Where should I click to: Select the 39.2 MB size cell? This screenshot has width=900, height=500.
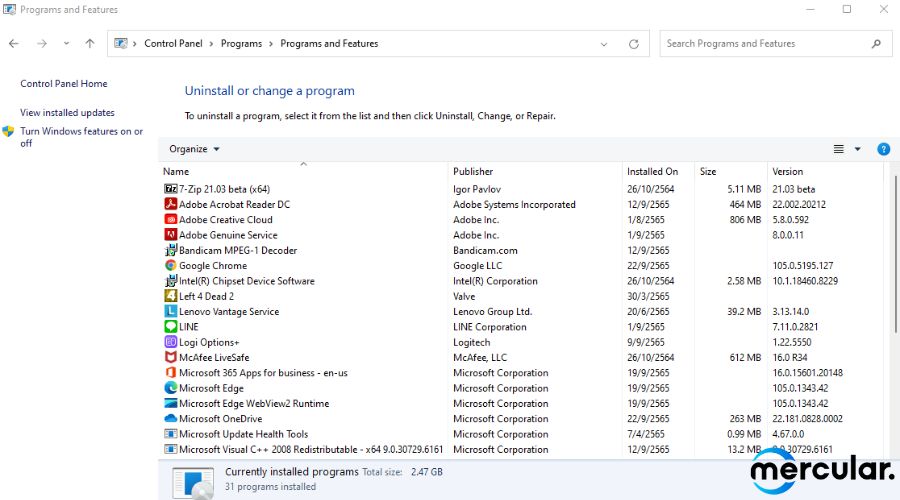click(x=744, y=312)
